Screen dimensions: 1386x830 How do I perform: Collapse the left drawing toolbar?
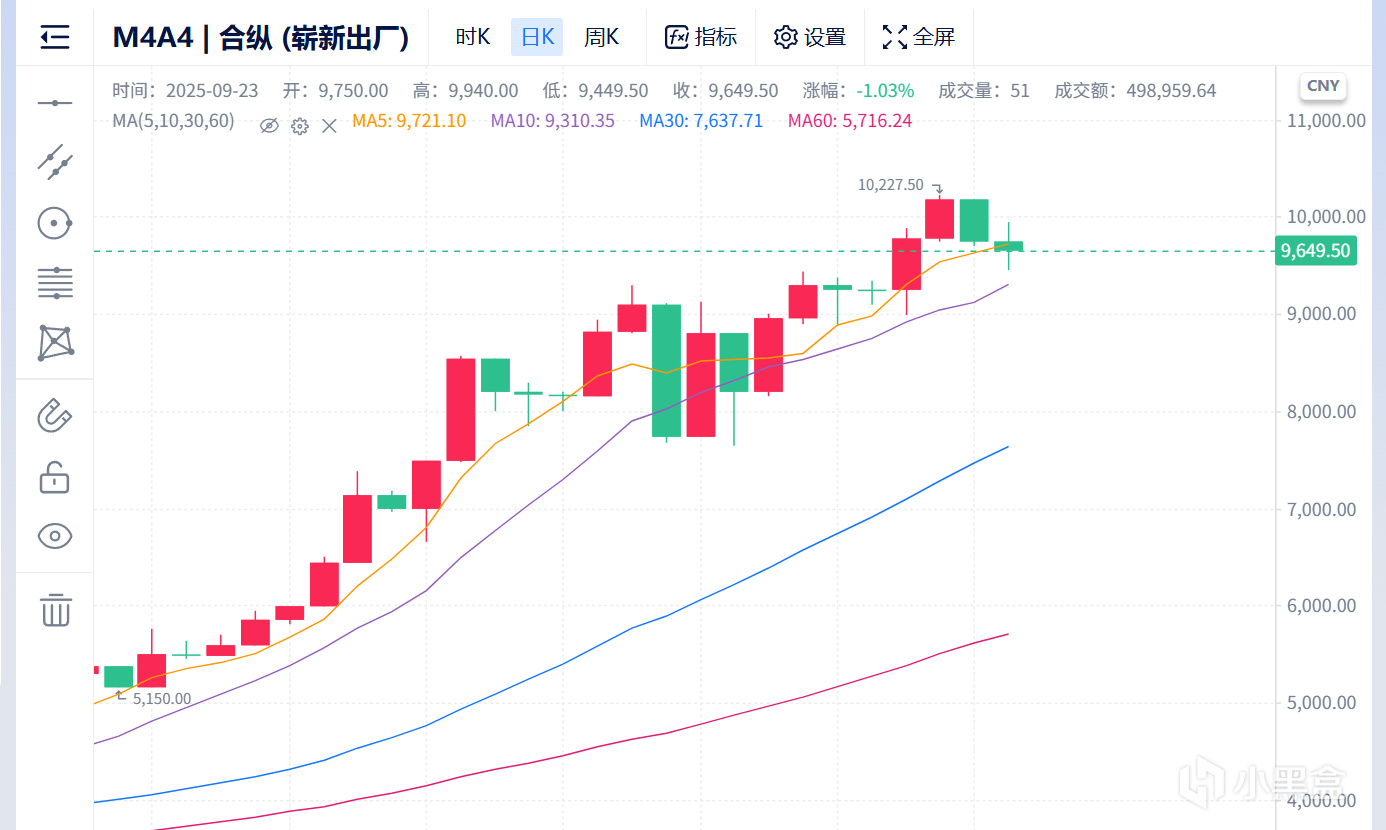pyautogui.click(x=55, y=38)
